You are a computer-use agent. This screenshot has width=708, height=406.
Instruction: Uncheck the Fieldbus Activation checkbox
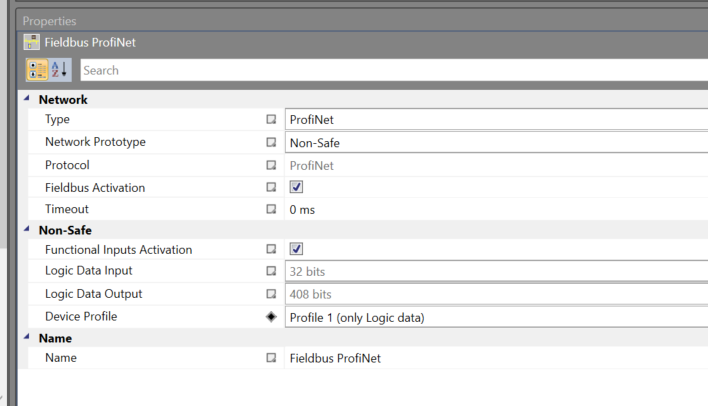point(296,187)
